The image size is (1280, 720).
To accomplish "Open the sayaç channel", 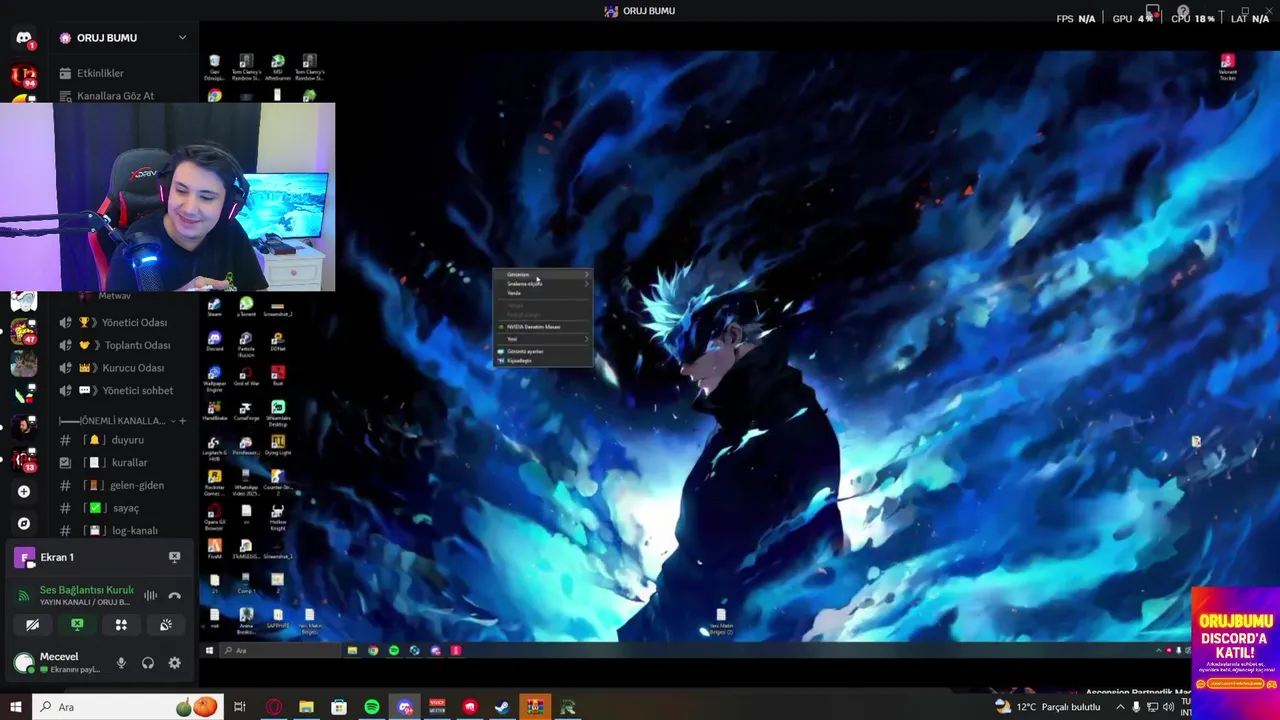I will pos(123,508).
